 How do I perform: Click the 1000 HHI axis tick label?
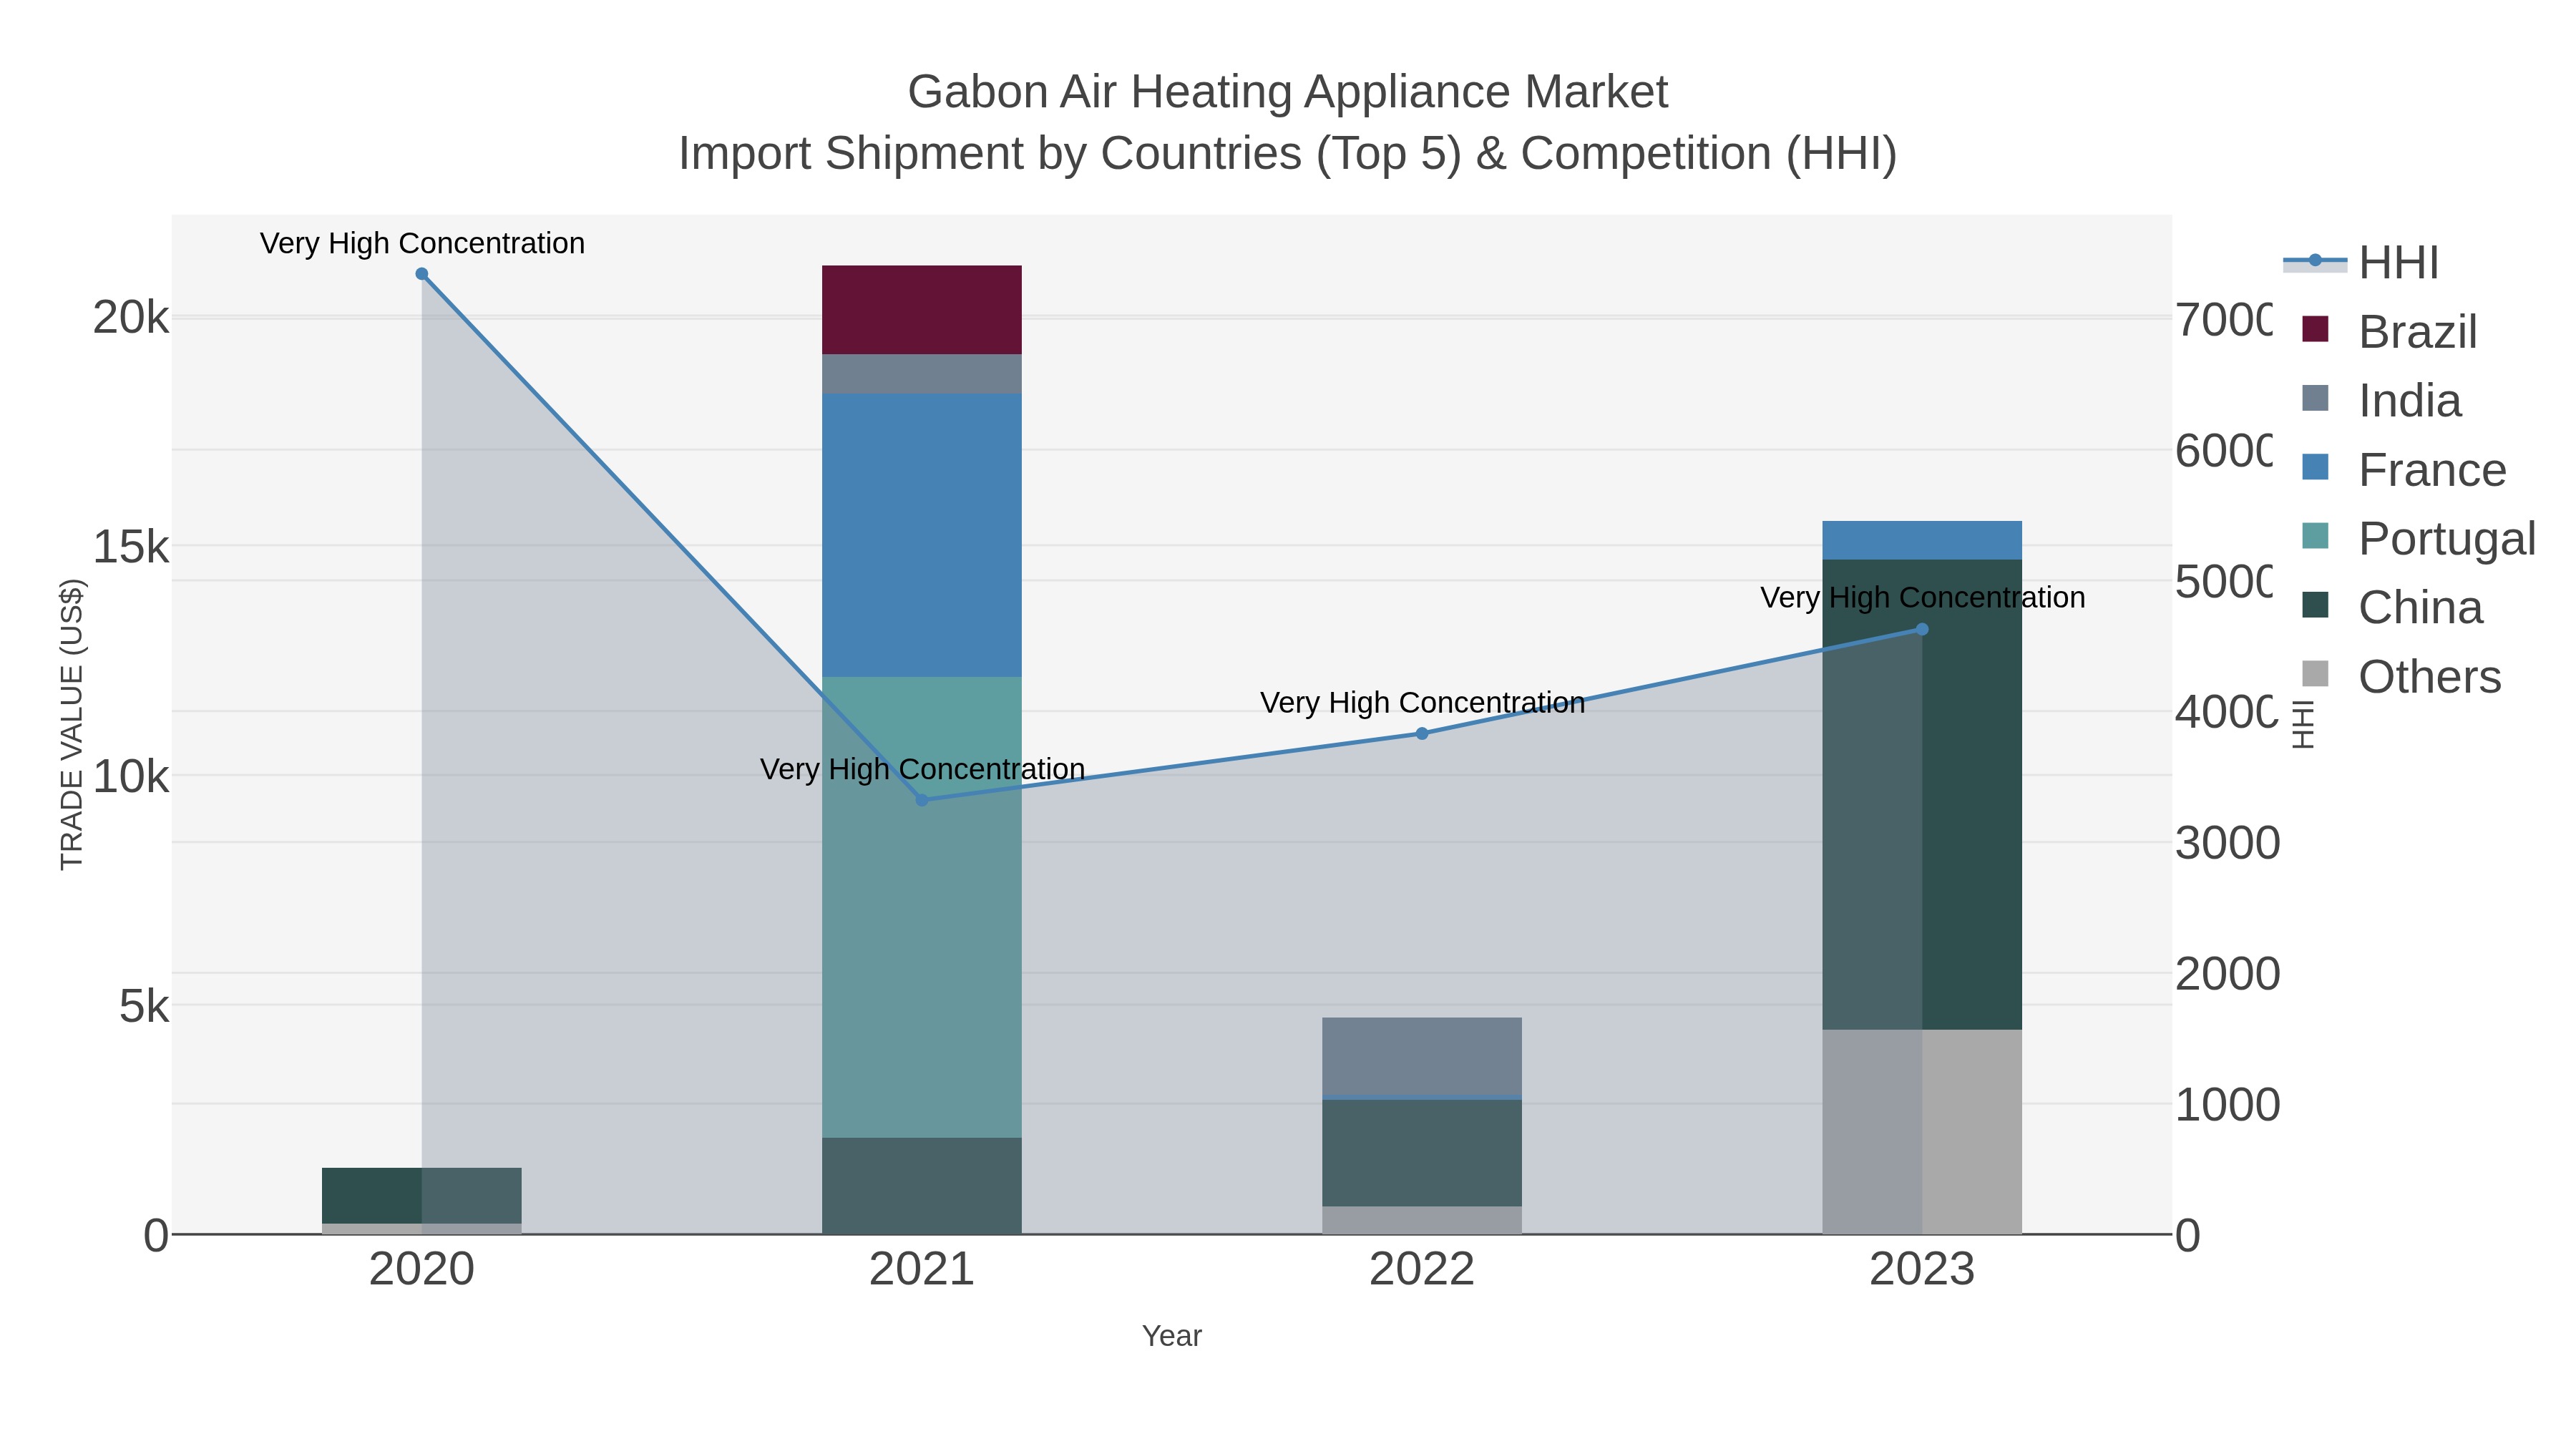pos(2228,1105)
